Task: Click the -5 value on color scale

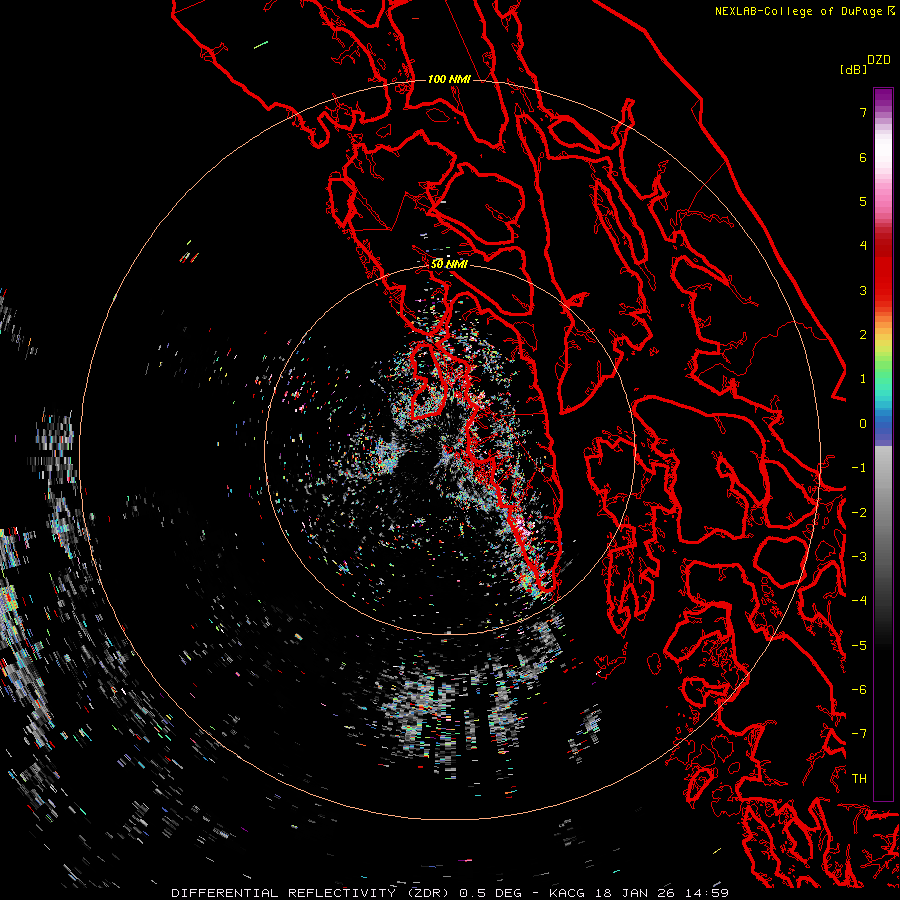Action: (x=859, y=646)
